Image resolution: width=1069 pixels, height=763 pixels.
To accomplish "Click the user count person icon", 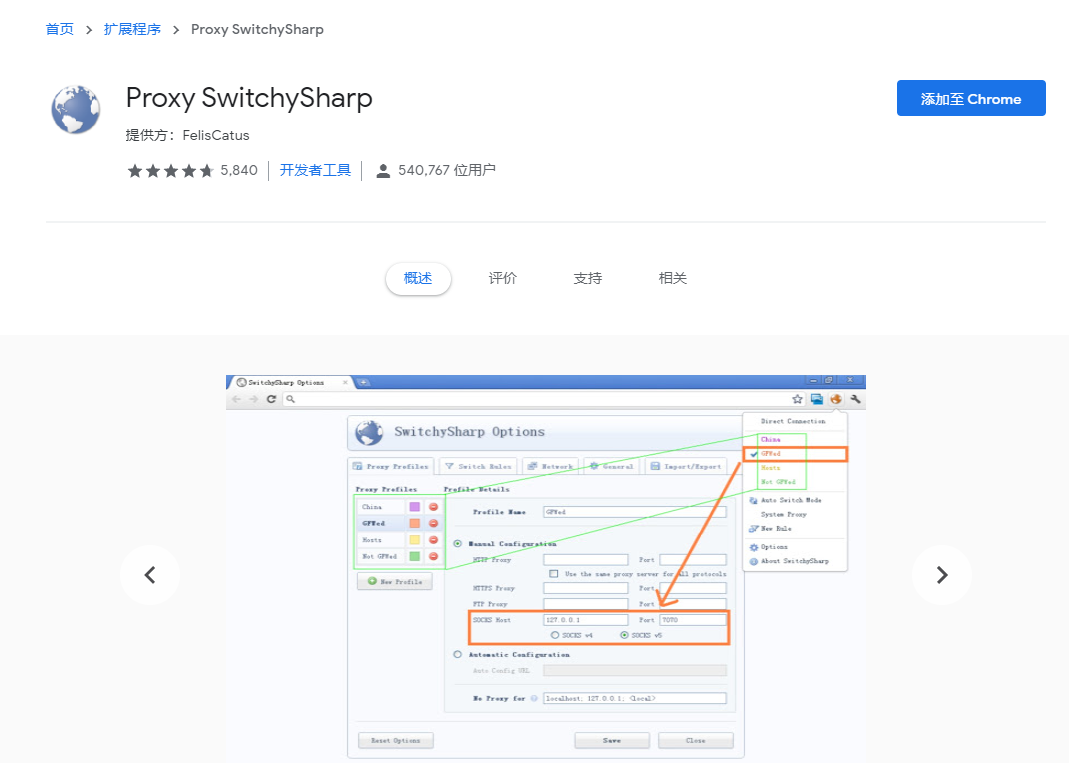I will (382, 171).
